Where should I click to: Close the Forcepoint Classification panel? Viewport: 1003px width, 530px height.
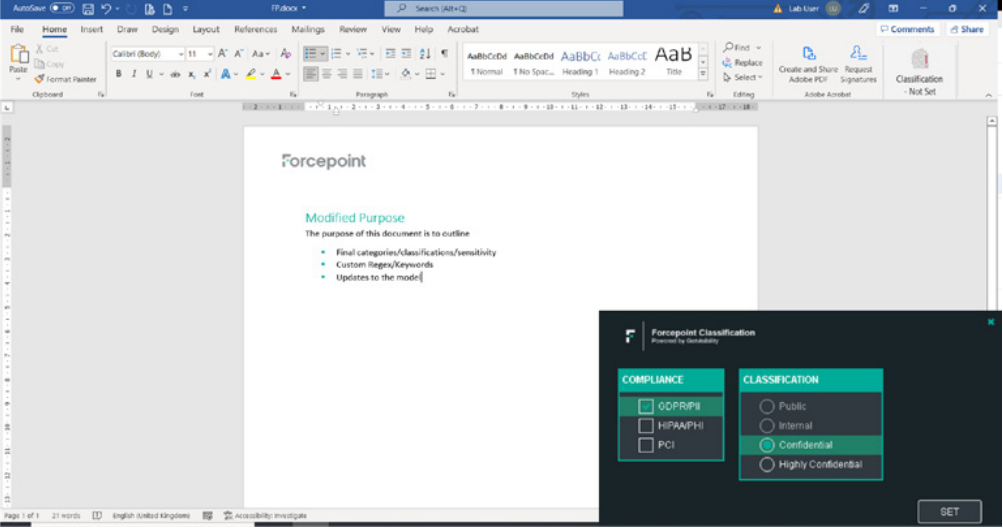(x=991, y=322)
